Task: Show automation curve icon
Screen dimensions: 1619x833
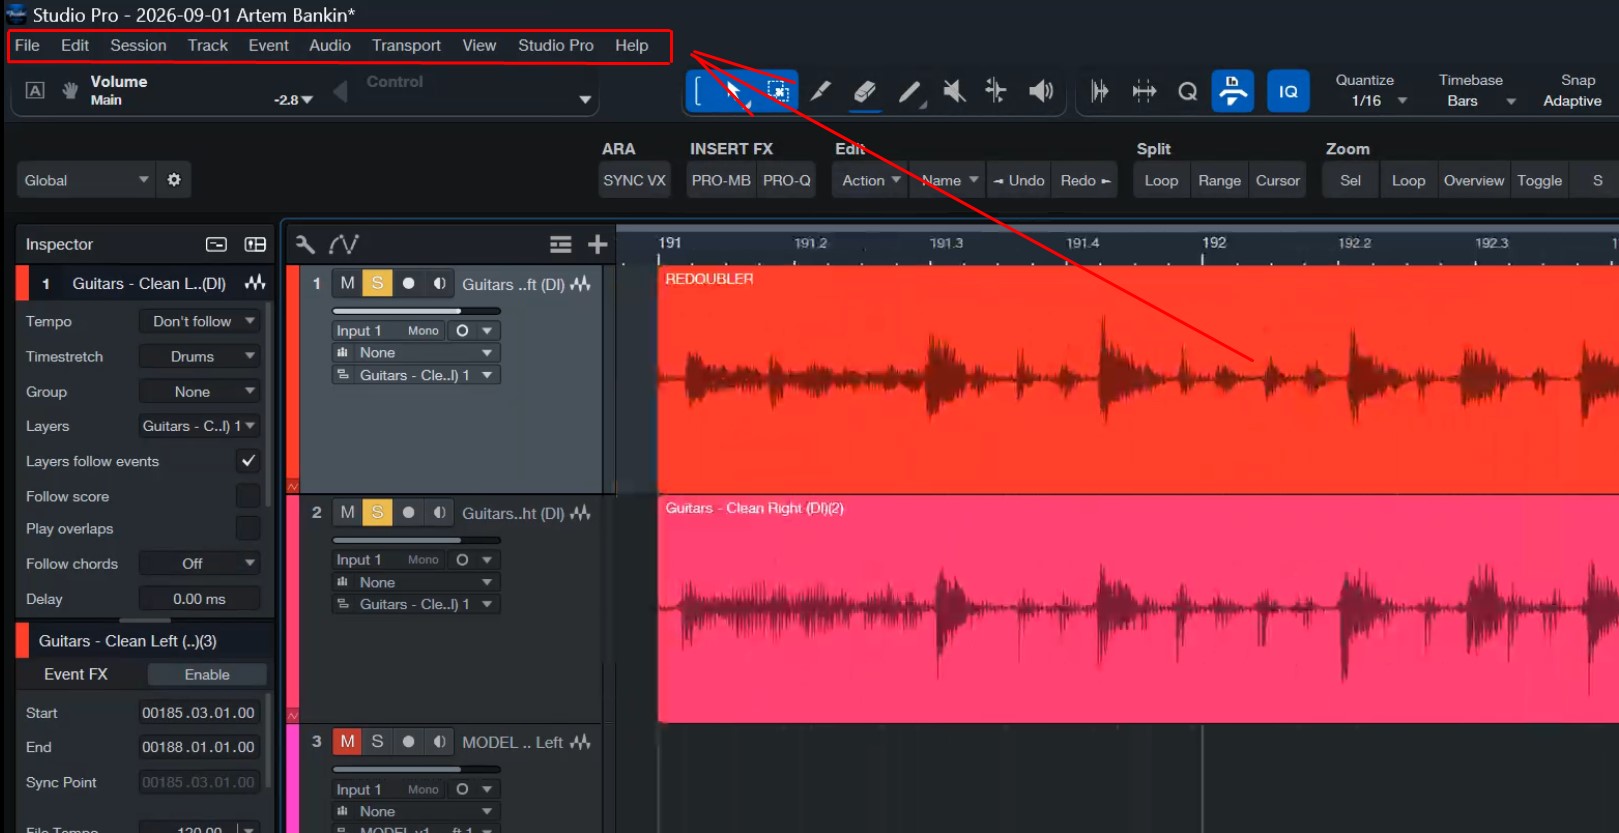Action: pyautogui.click(x=344, y=244)
